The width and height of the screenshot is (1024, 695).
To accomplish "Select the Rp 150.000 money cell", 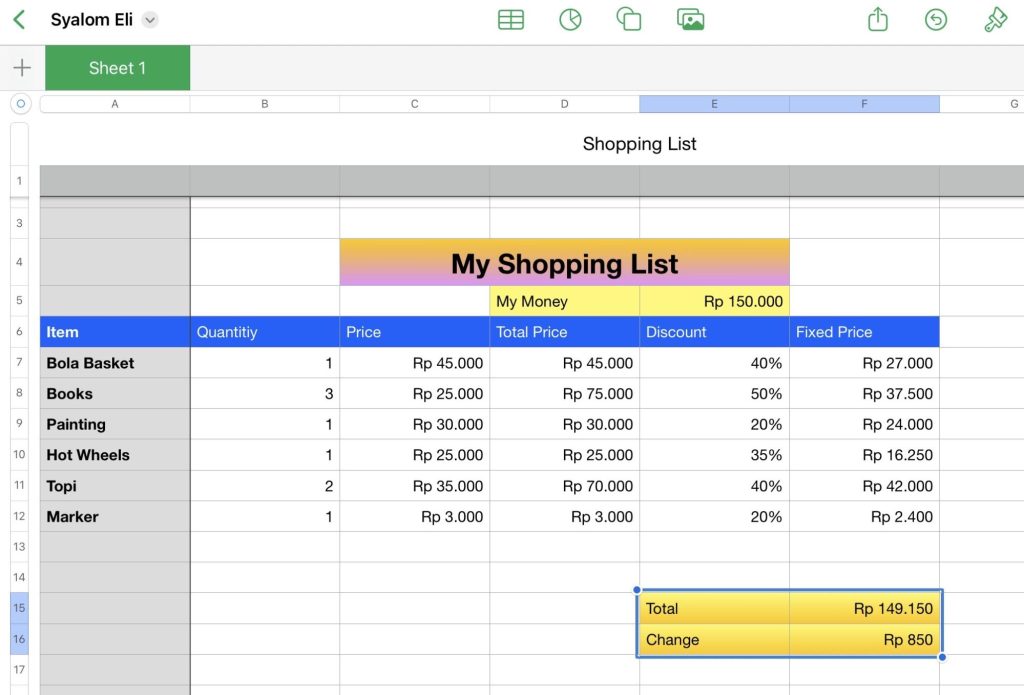I will [x=714, y=301].
